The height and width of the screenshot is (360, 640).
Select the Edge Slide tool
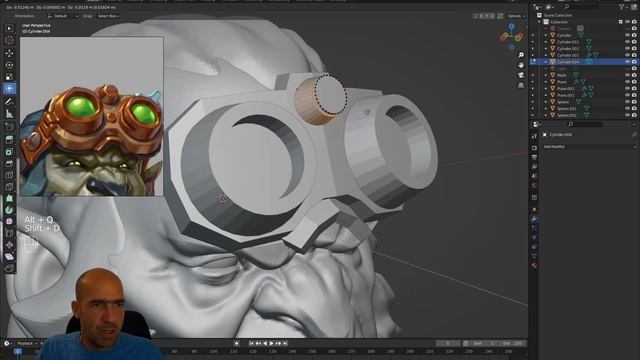coord(9,233)
